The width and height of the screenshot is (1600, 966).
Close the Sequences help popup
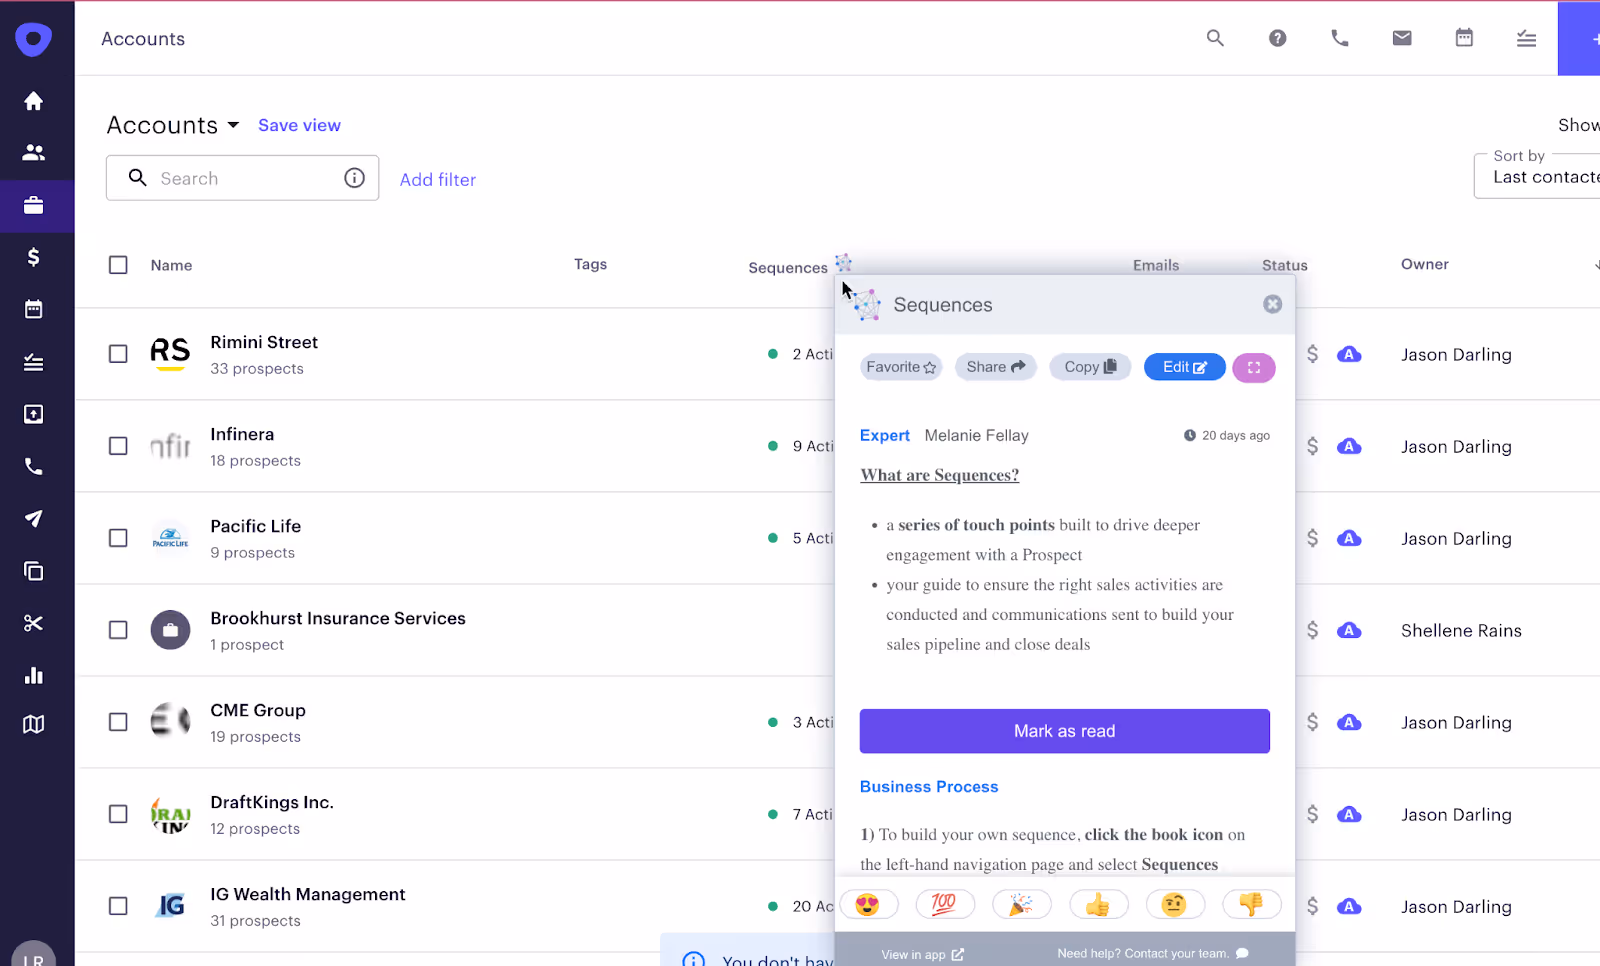pyautogui.click(x=1272, y=304)
